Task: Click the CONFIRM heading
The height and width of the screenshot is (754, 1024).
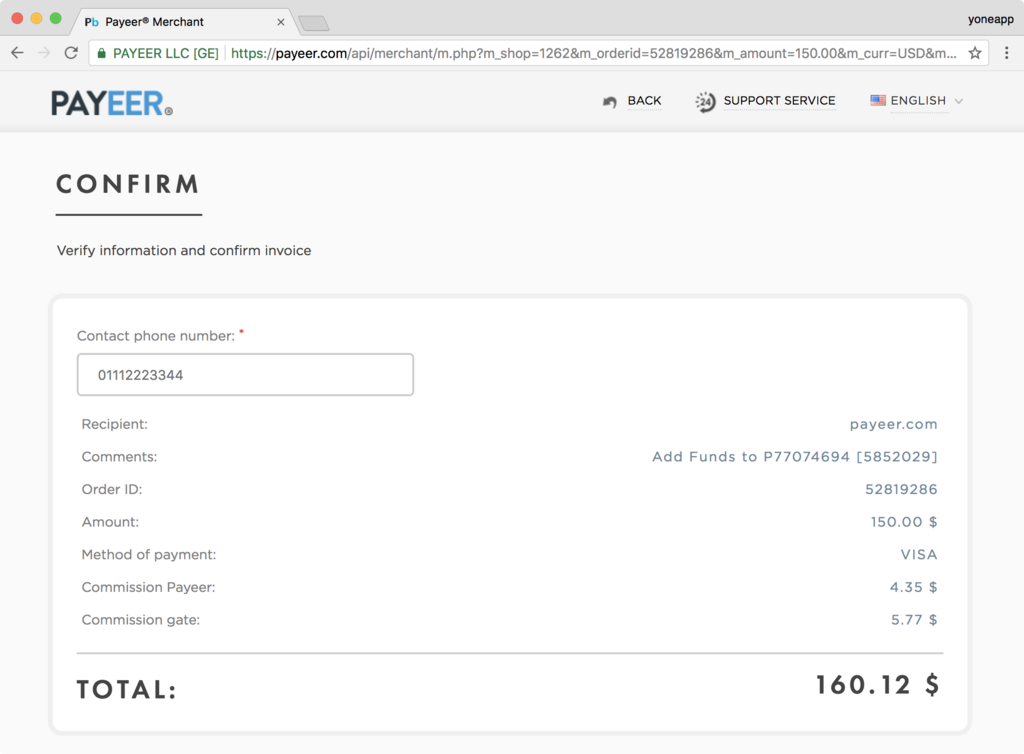Action: [128, 184]
